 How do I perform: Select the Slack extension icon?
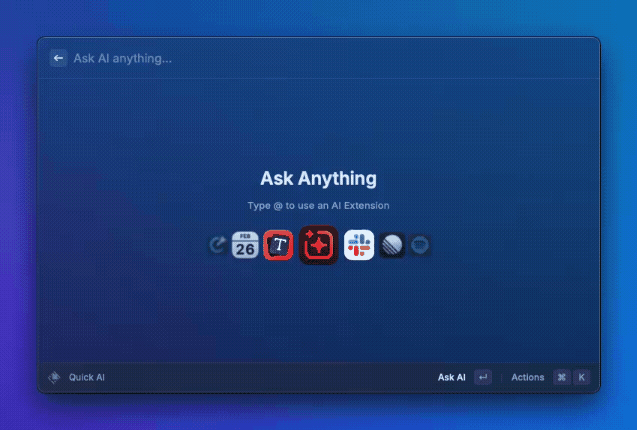coord(359,245)
